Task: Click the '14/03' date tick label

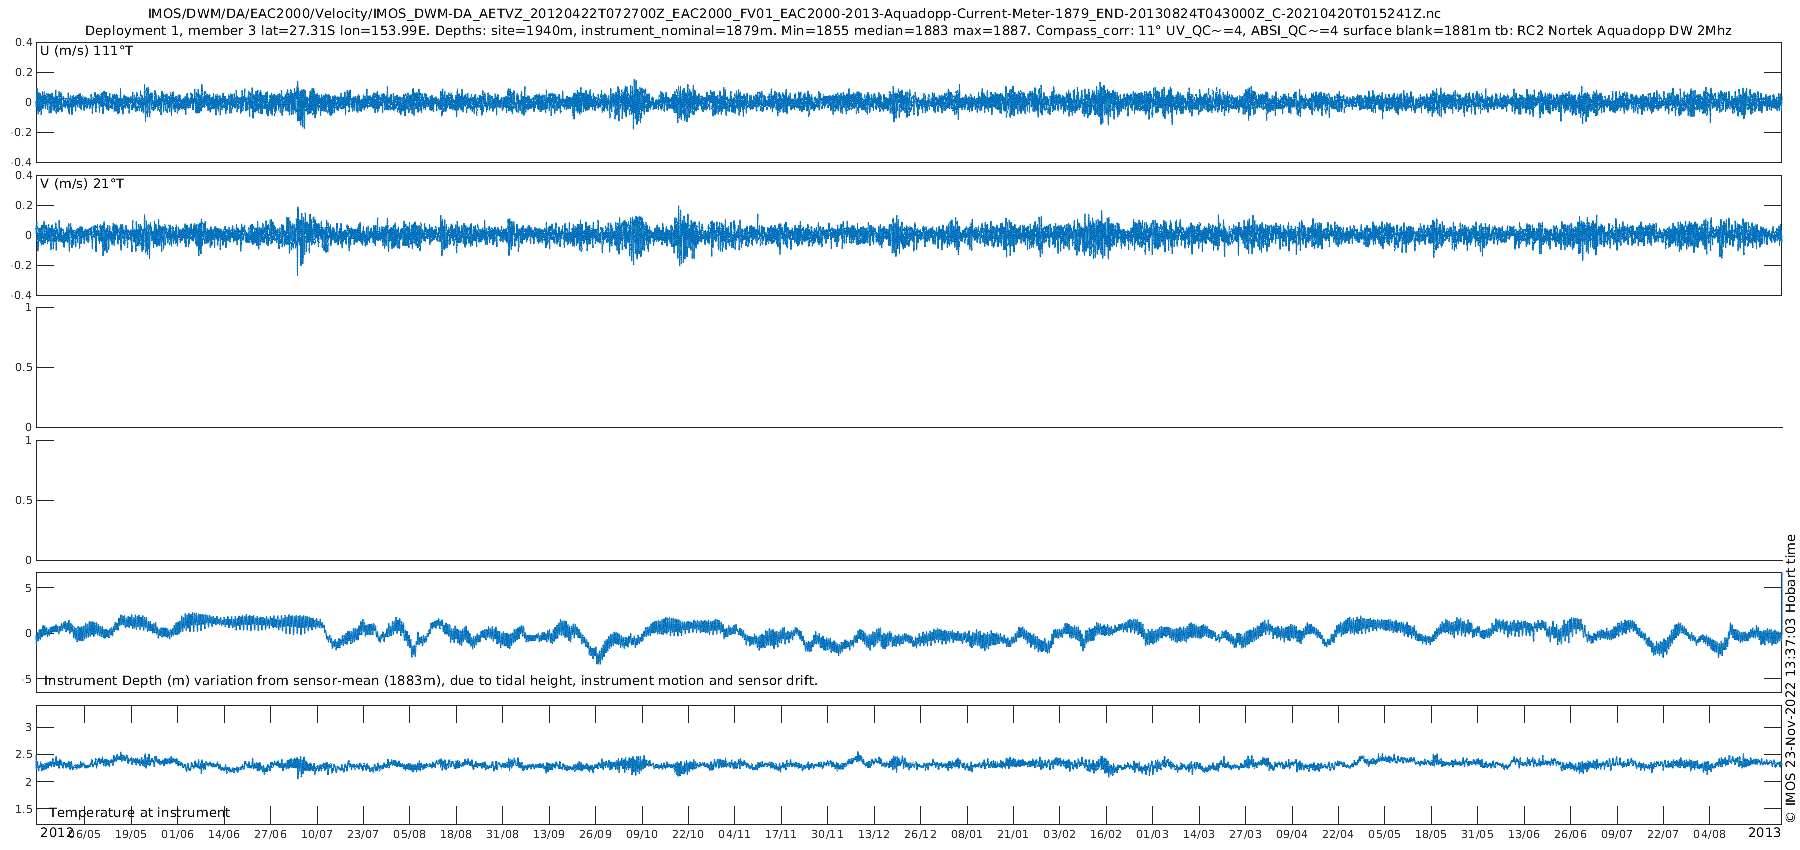Action: [x=1199, y=834]
